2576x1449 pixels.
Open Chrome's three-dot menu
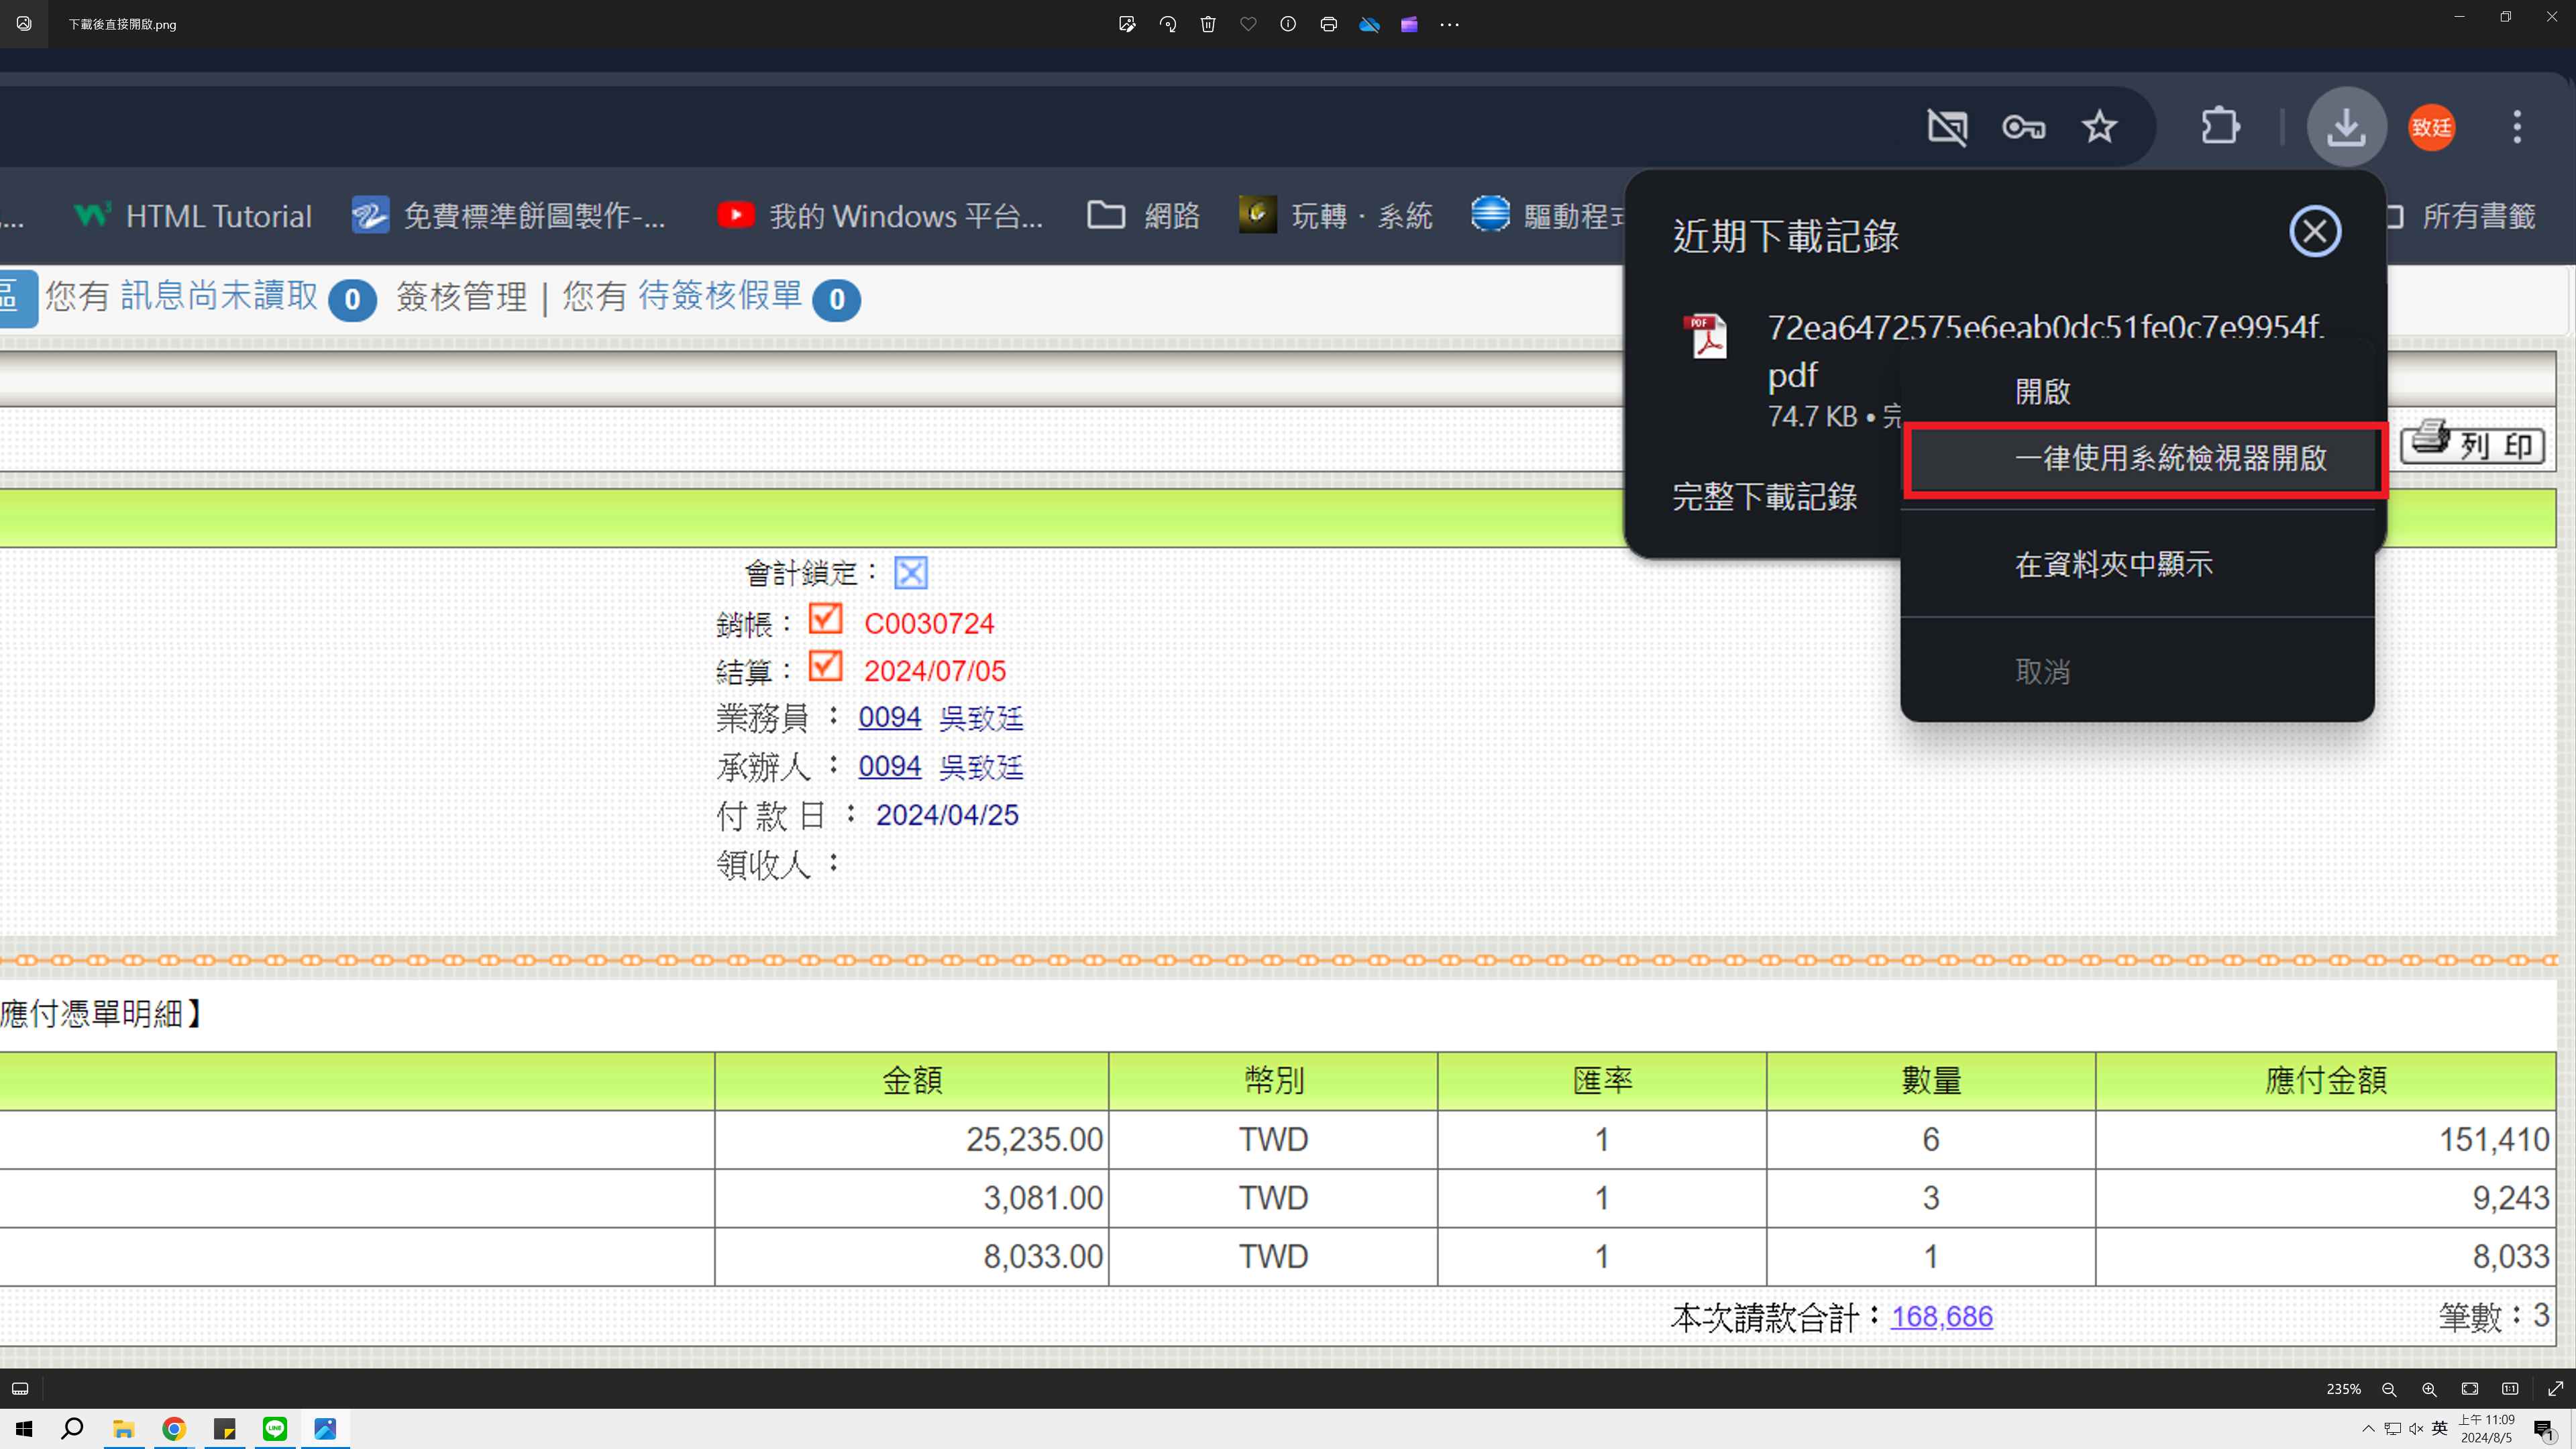coord(2518,127)
